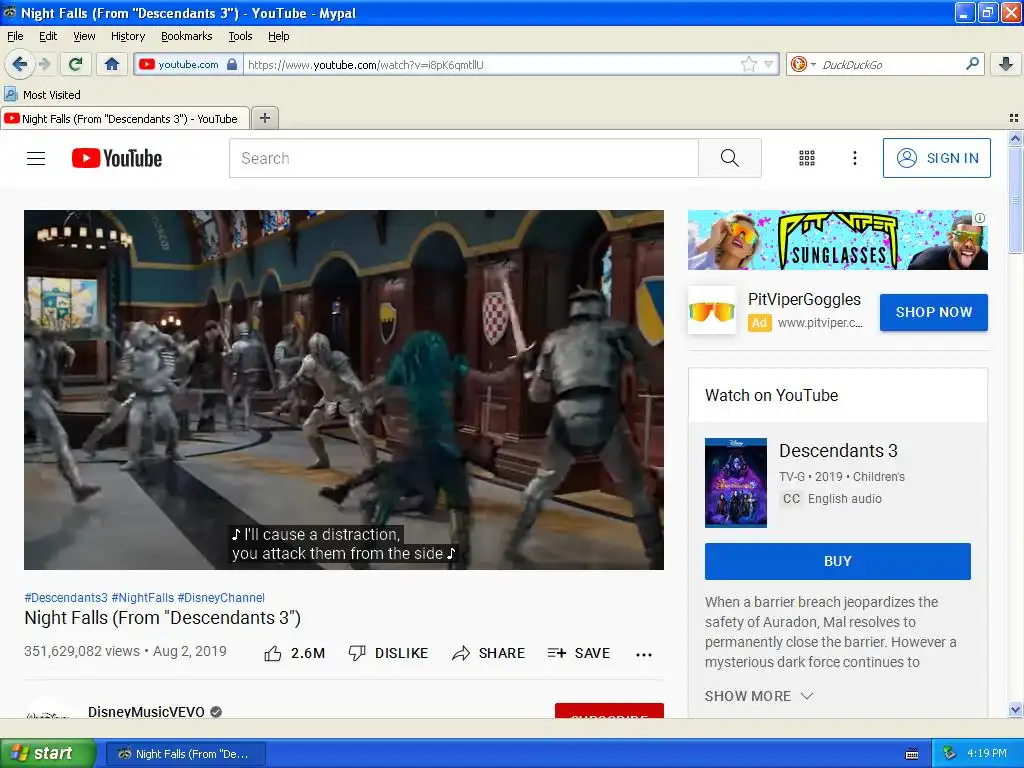Open the Edit menu
The width and height of the screenshot is (1024, 768).
coord(48,36)
